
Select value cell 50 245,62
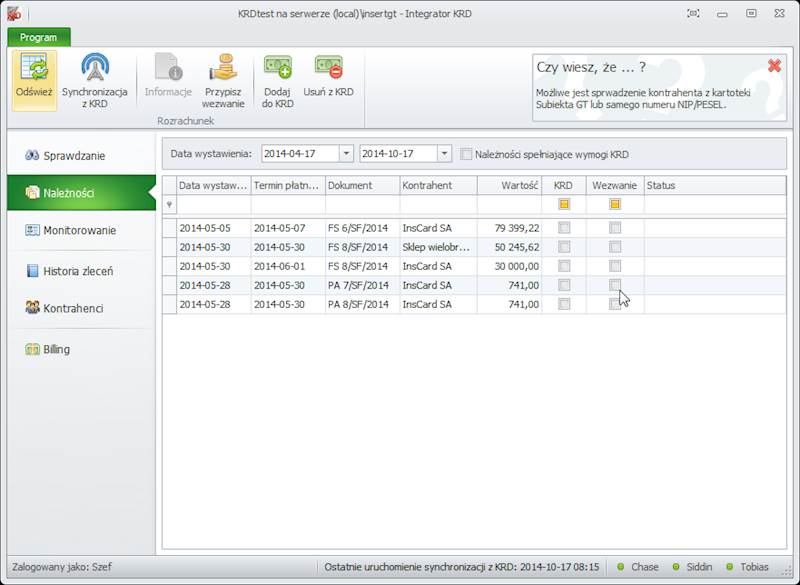pos(510,247)
